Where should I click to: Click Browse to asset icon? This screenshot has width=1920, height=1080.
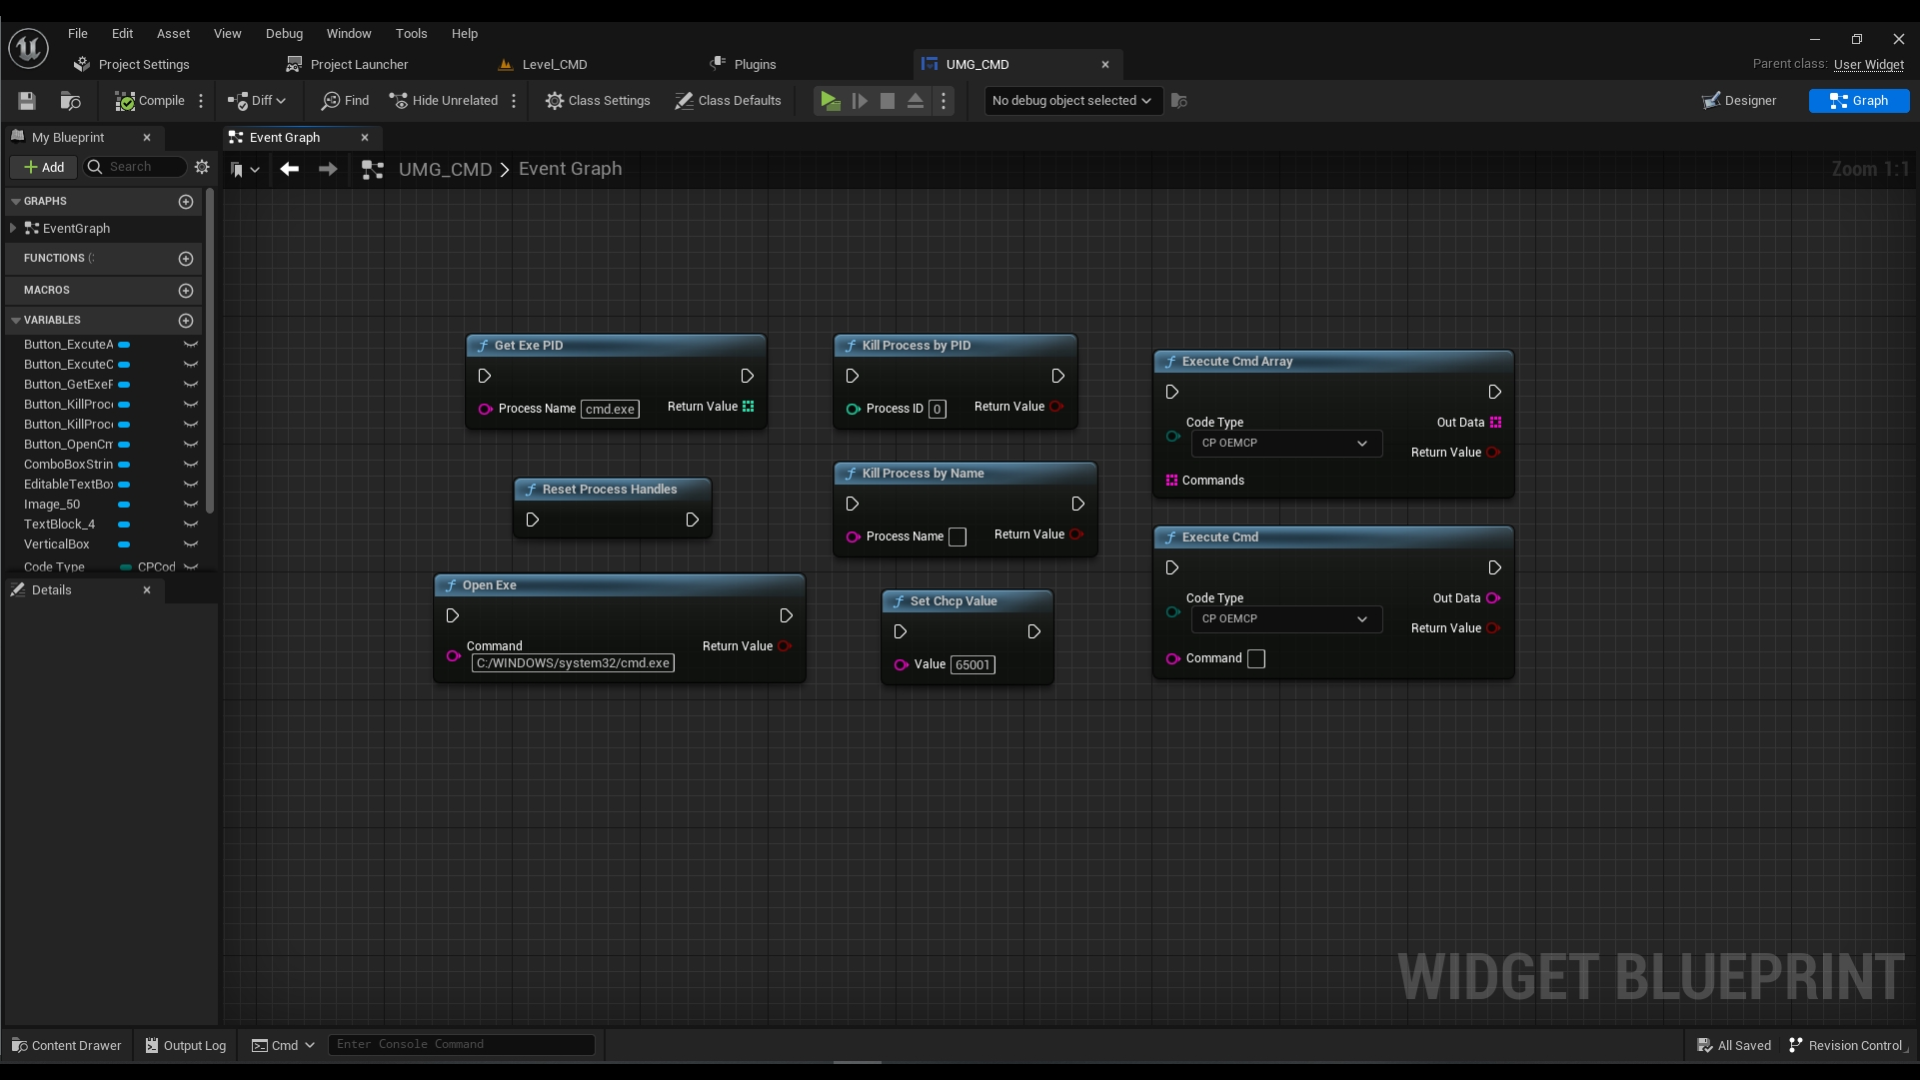[x=70, y=101]
